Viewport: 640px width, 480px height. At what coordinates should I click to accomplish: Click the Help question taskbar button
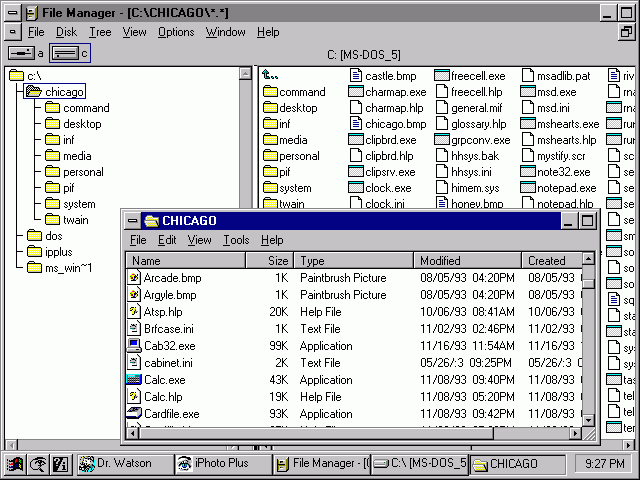(x=60, y=464)
